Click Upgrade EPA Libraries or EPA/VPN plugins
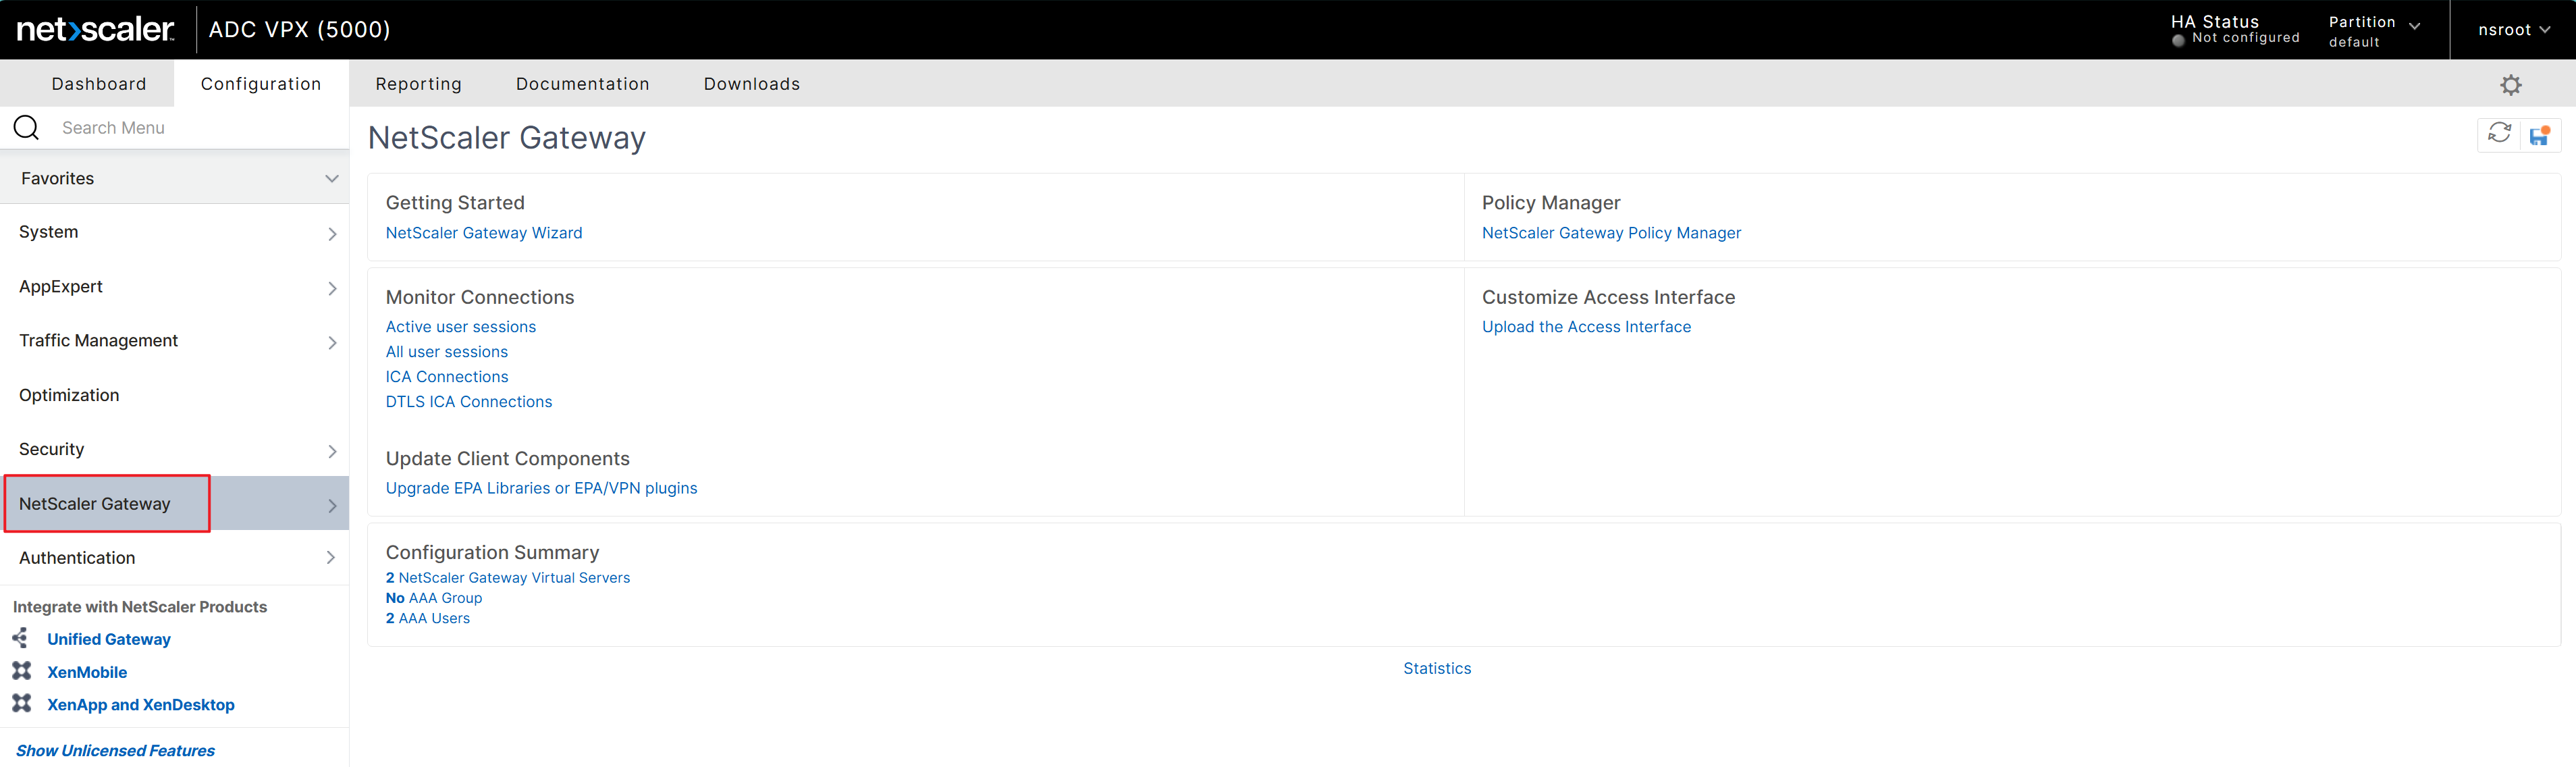 click(542, 488)
